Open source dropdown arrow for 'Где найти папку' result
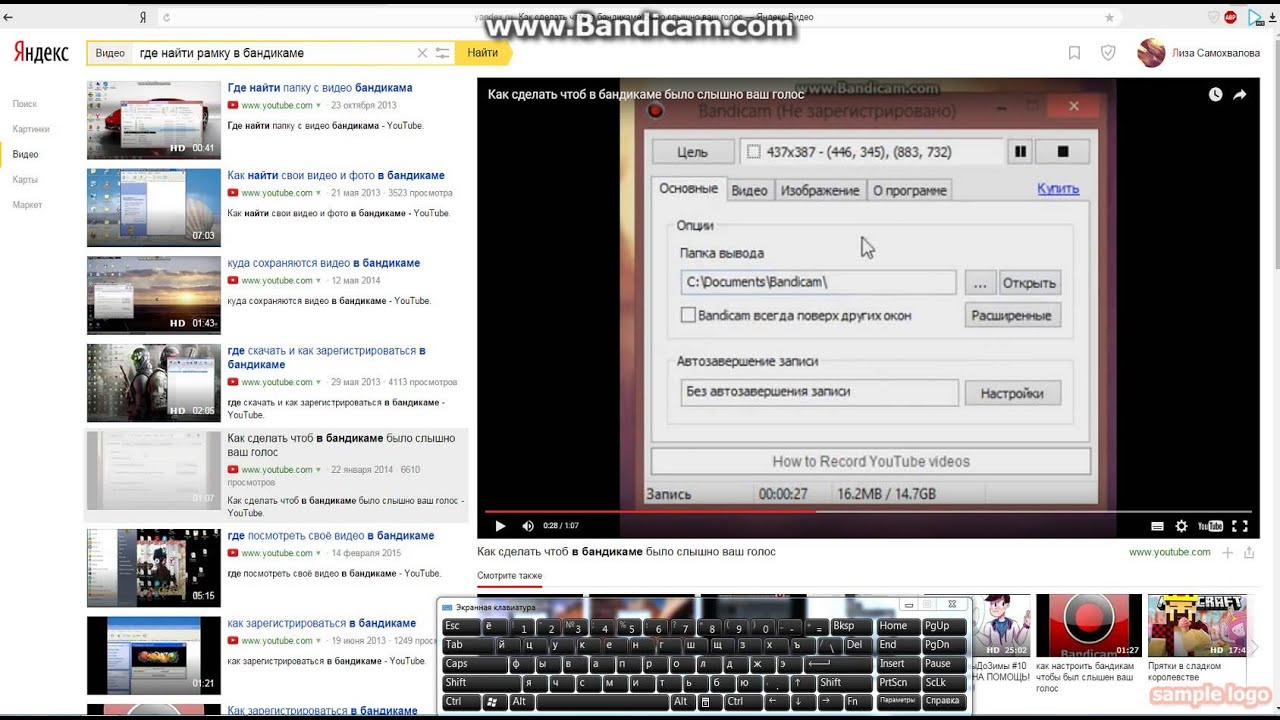Image resolution: width=1280 pixels, height=720 pixels. pyautogui.click(x=319, y=105)
